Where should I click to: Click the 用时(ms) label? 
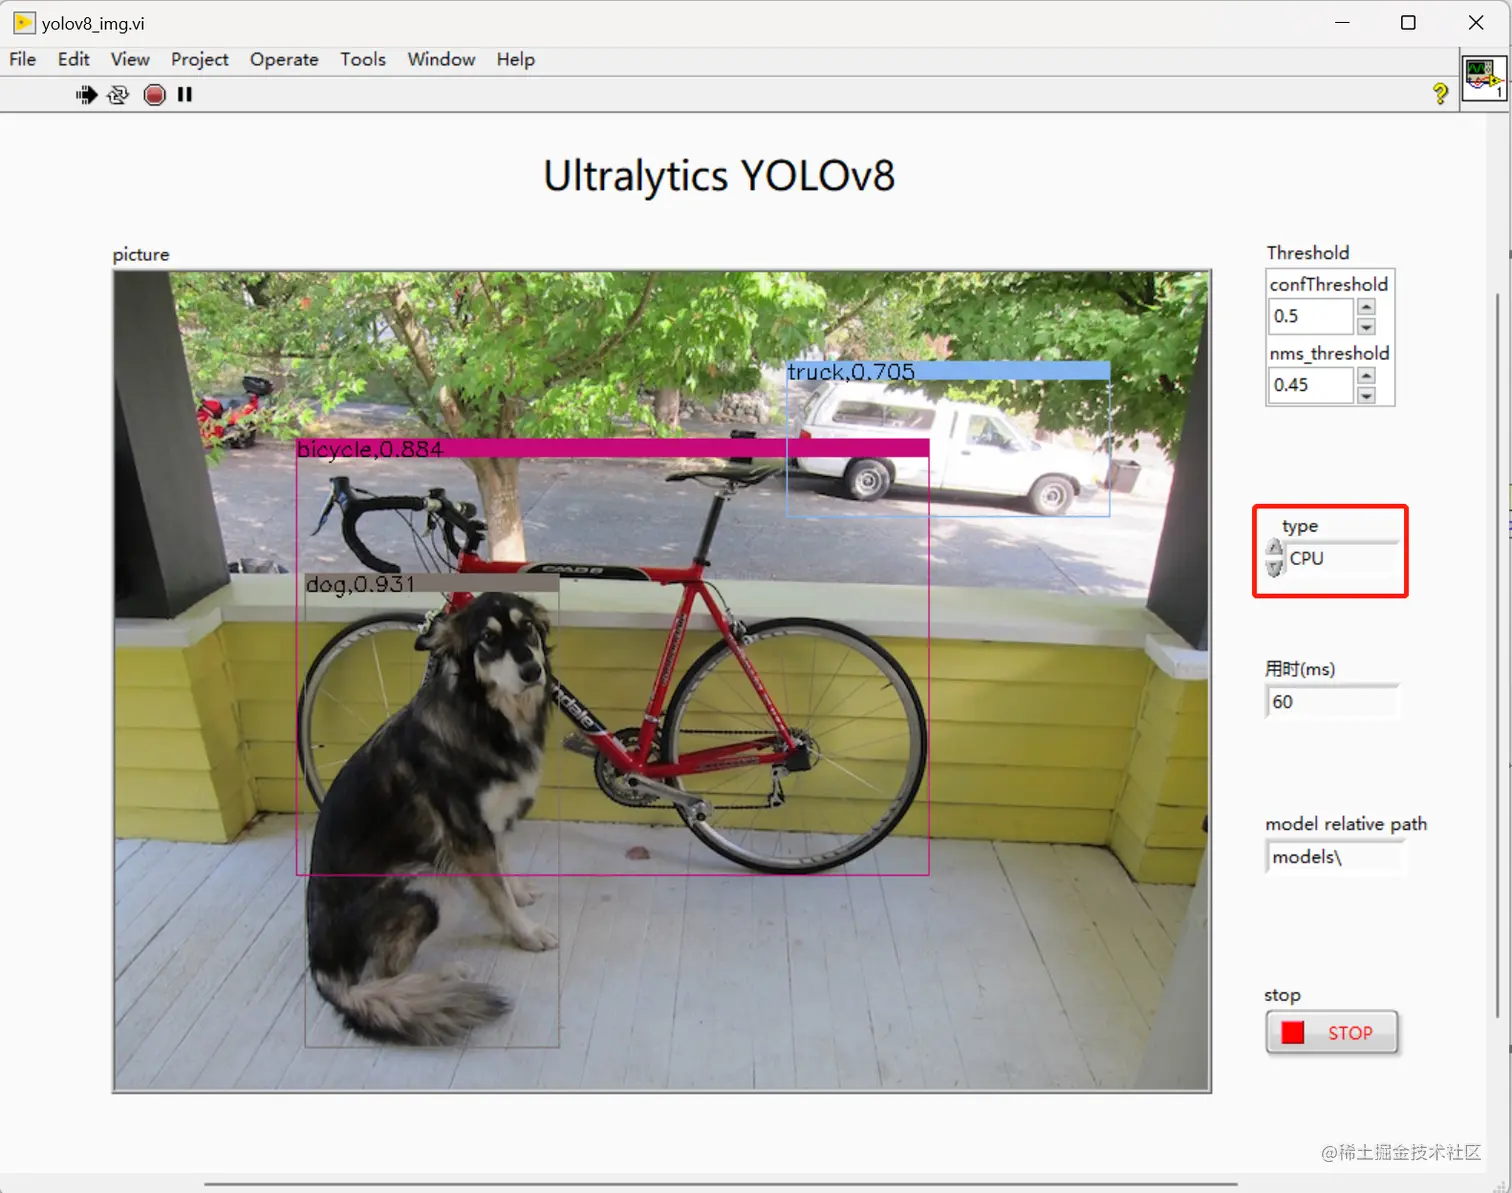tap(1300, 669)
